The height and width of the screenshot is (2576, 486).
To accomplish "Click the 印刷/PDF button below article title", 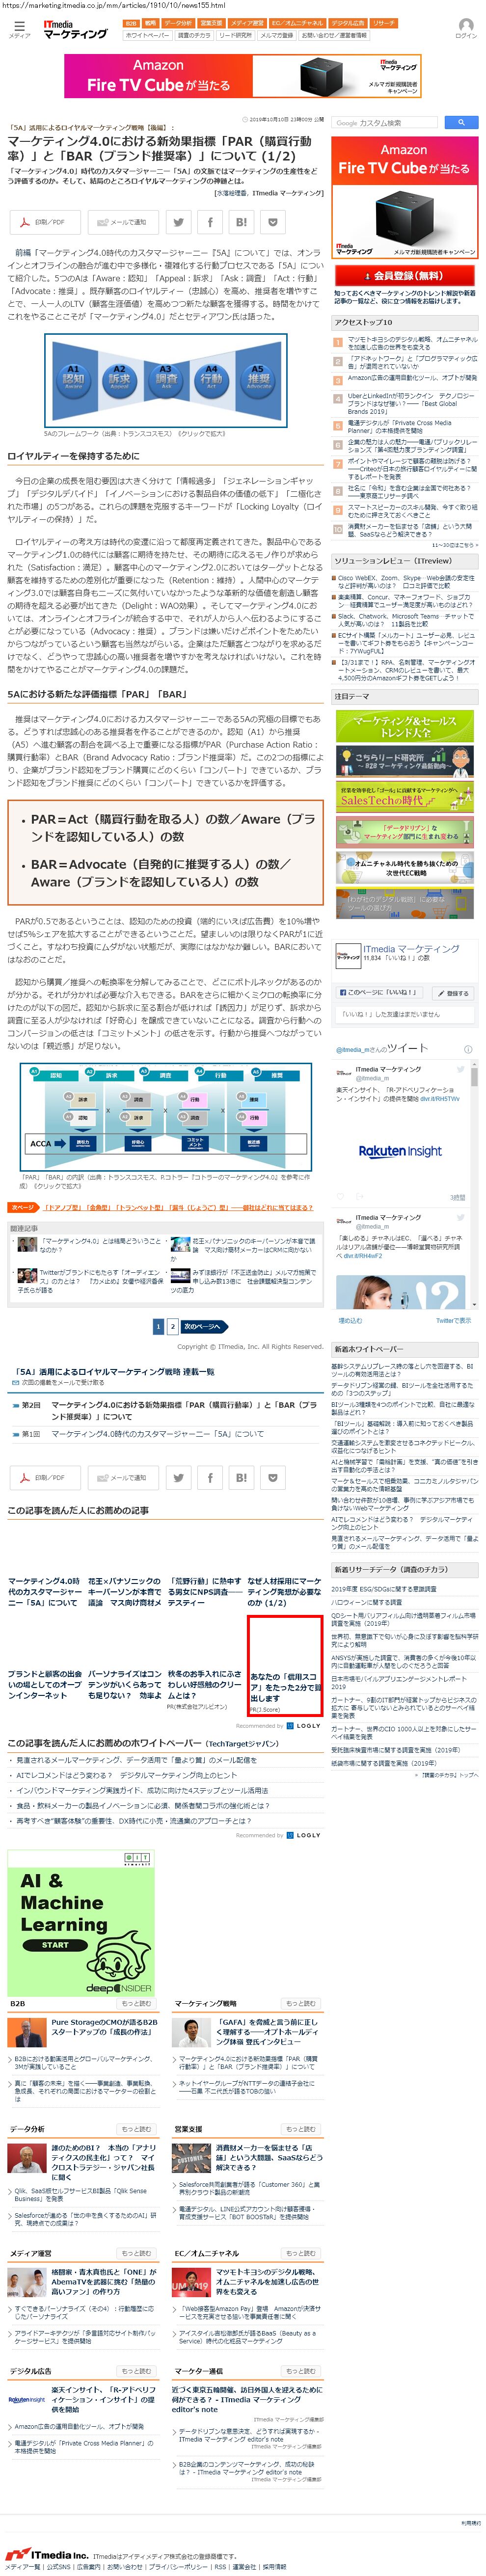I will (x=45, y=222).
